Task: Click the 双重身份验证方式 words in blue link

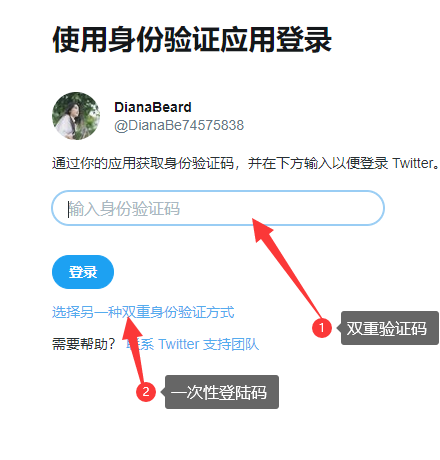Action: click(178, 312)
